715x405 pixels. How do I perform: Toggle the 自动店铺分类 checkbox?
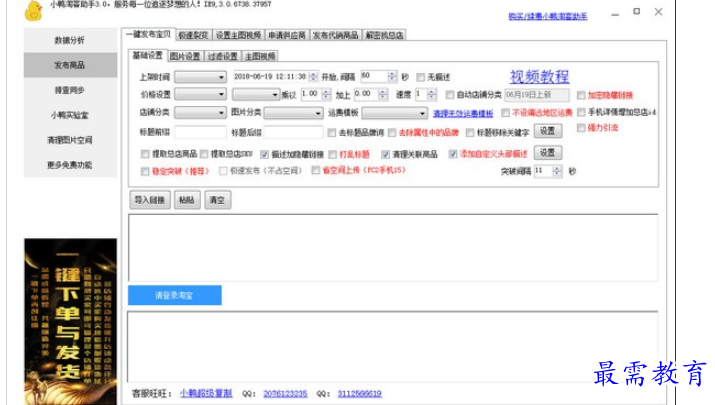450,94
